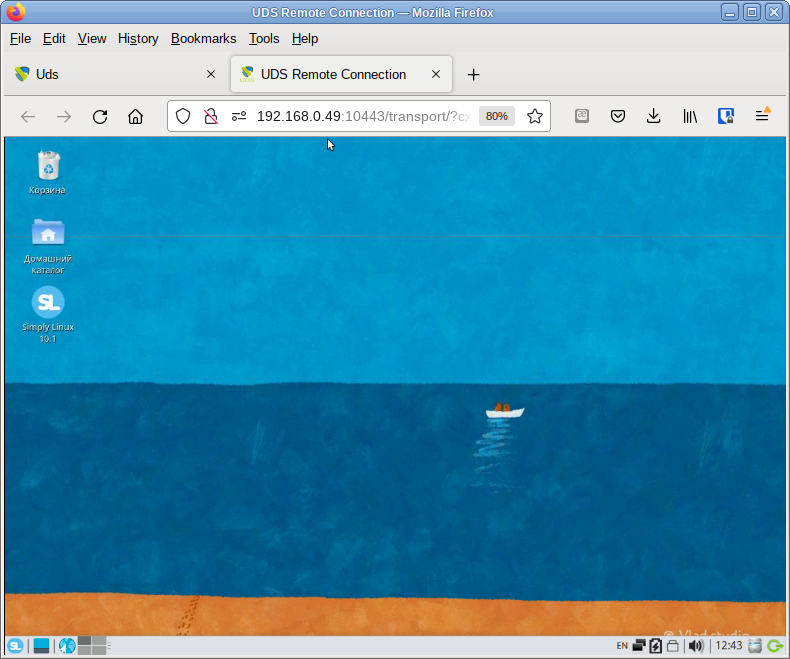The image size is (790, 659).
Task: Toggle the remote volume speaker icon
Action: (x=696, y=645)
